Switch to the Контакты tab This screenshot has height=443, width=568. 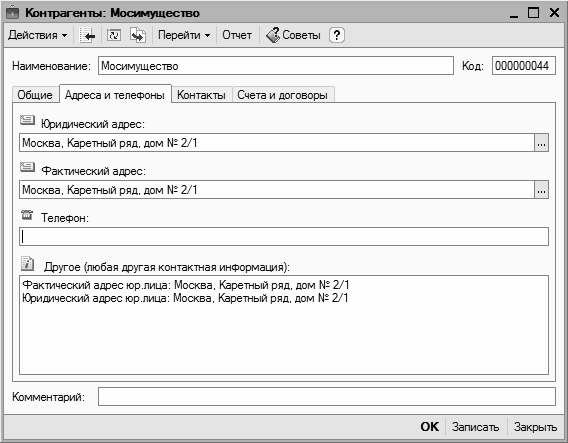[x=201, y=95]
